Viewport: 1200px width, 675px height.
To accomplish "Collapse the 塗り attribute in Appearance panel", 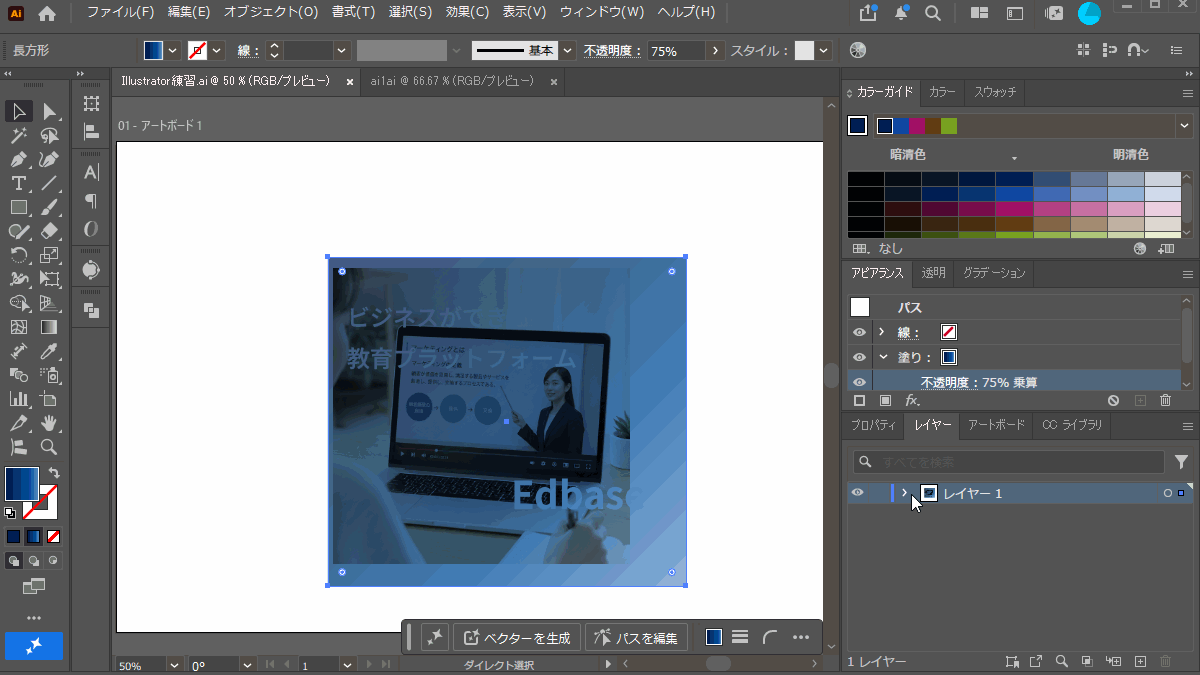I will coord(882,357).
